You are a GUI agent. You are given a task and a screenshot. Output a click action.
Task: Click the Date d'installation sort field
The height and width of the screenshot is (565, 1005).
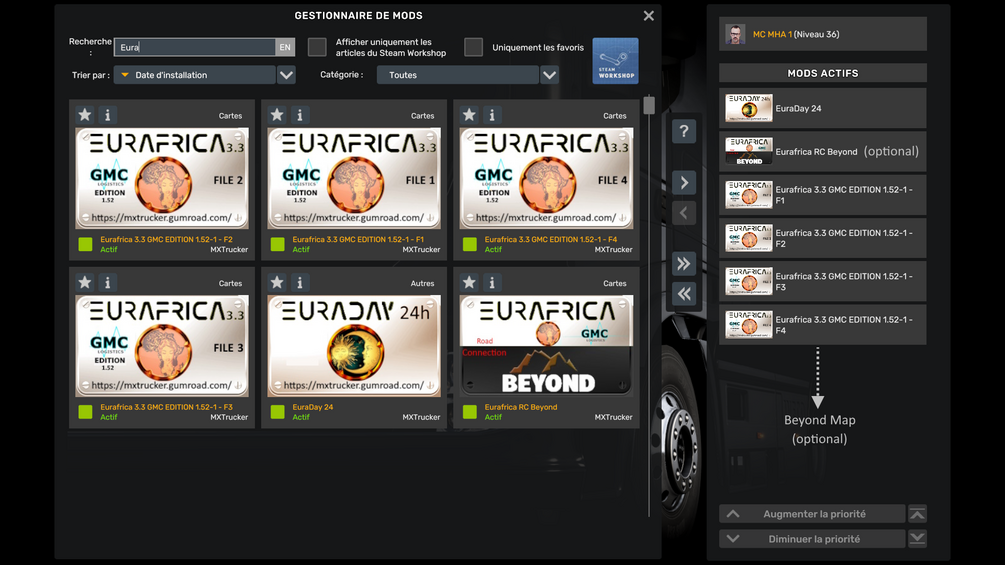195,75
